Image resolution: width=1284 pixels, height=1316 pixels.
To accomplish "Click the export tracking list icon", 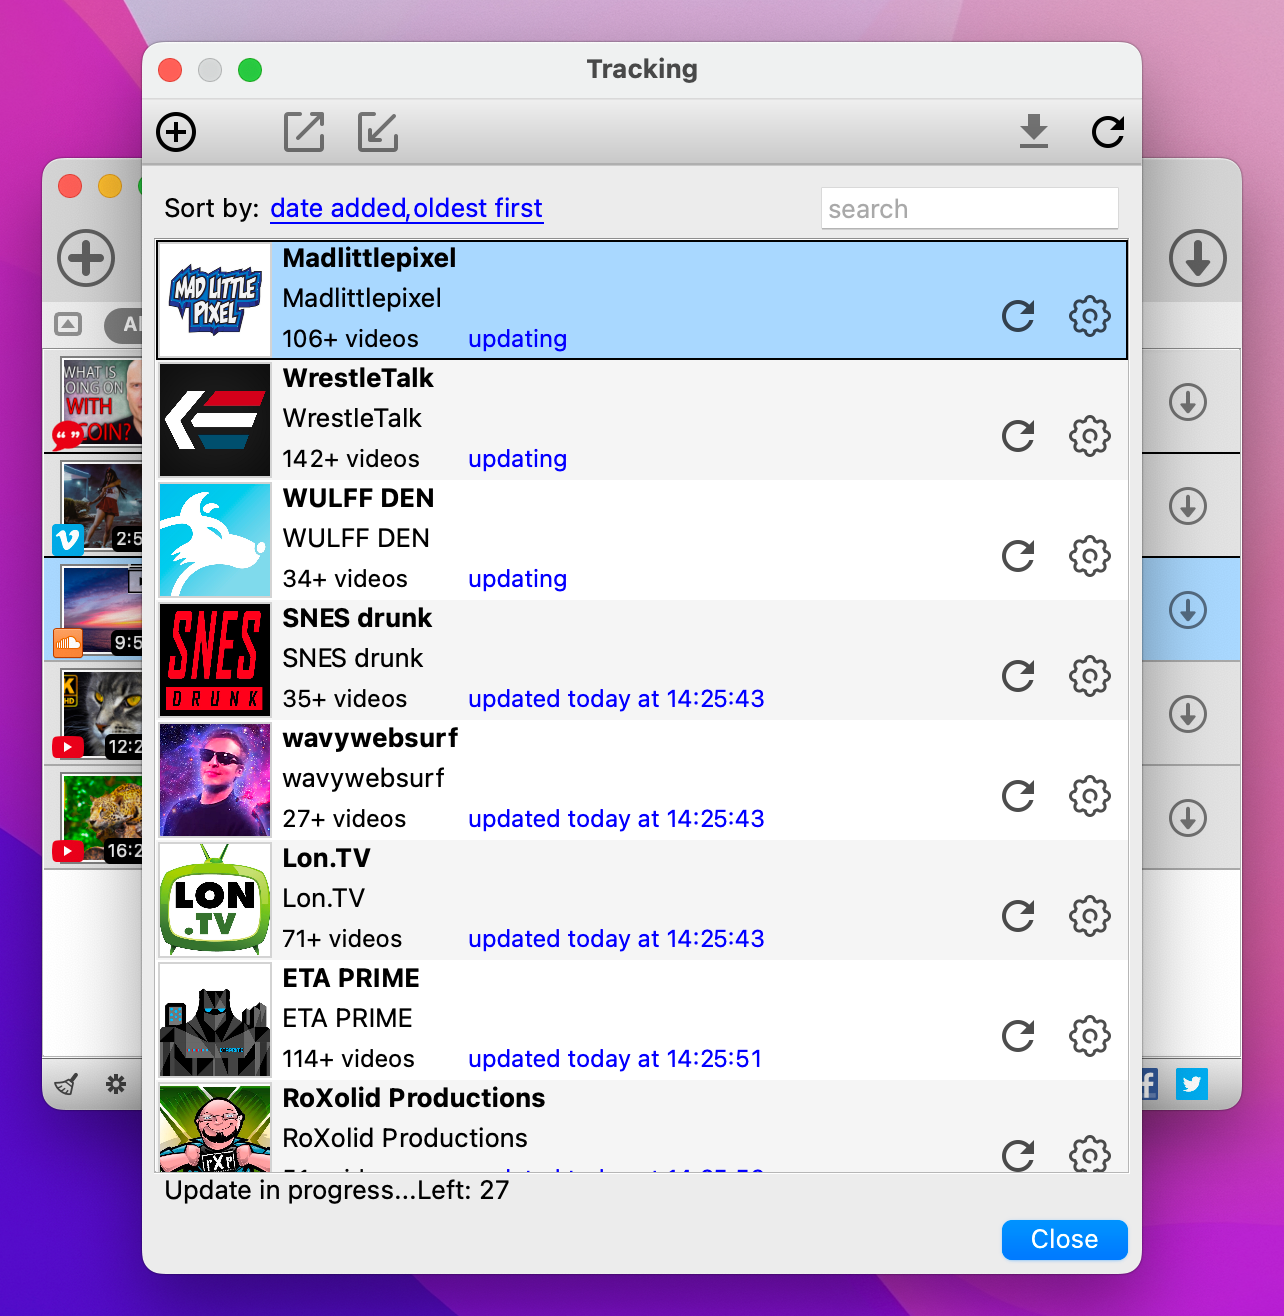I will 304,132.
